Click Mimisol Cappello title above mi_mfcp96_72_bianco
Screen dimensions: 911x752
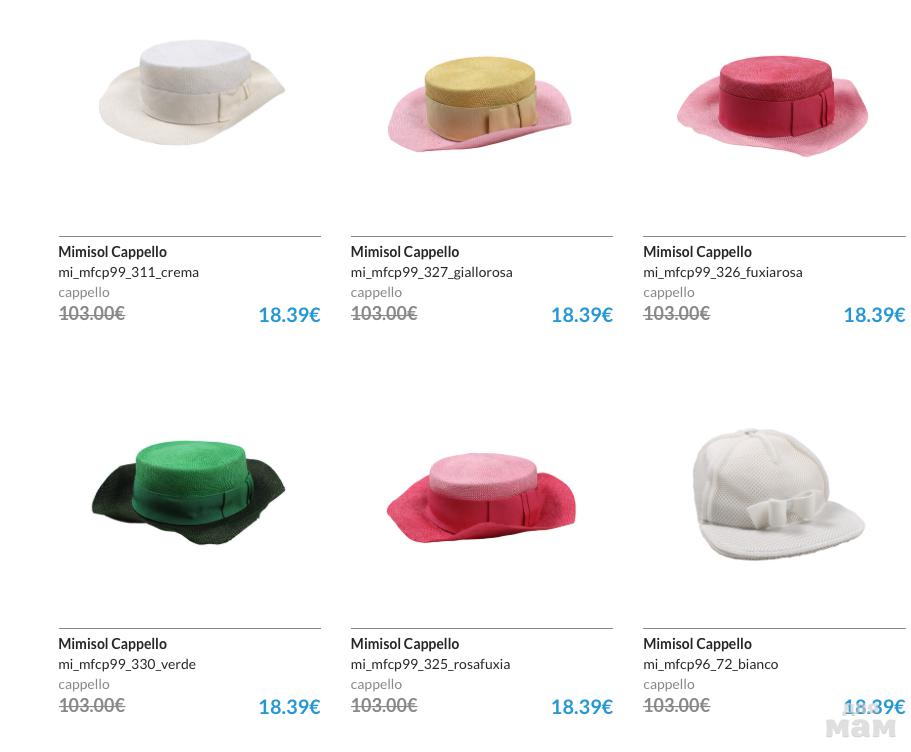pos(697,643)
